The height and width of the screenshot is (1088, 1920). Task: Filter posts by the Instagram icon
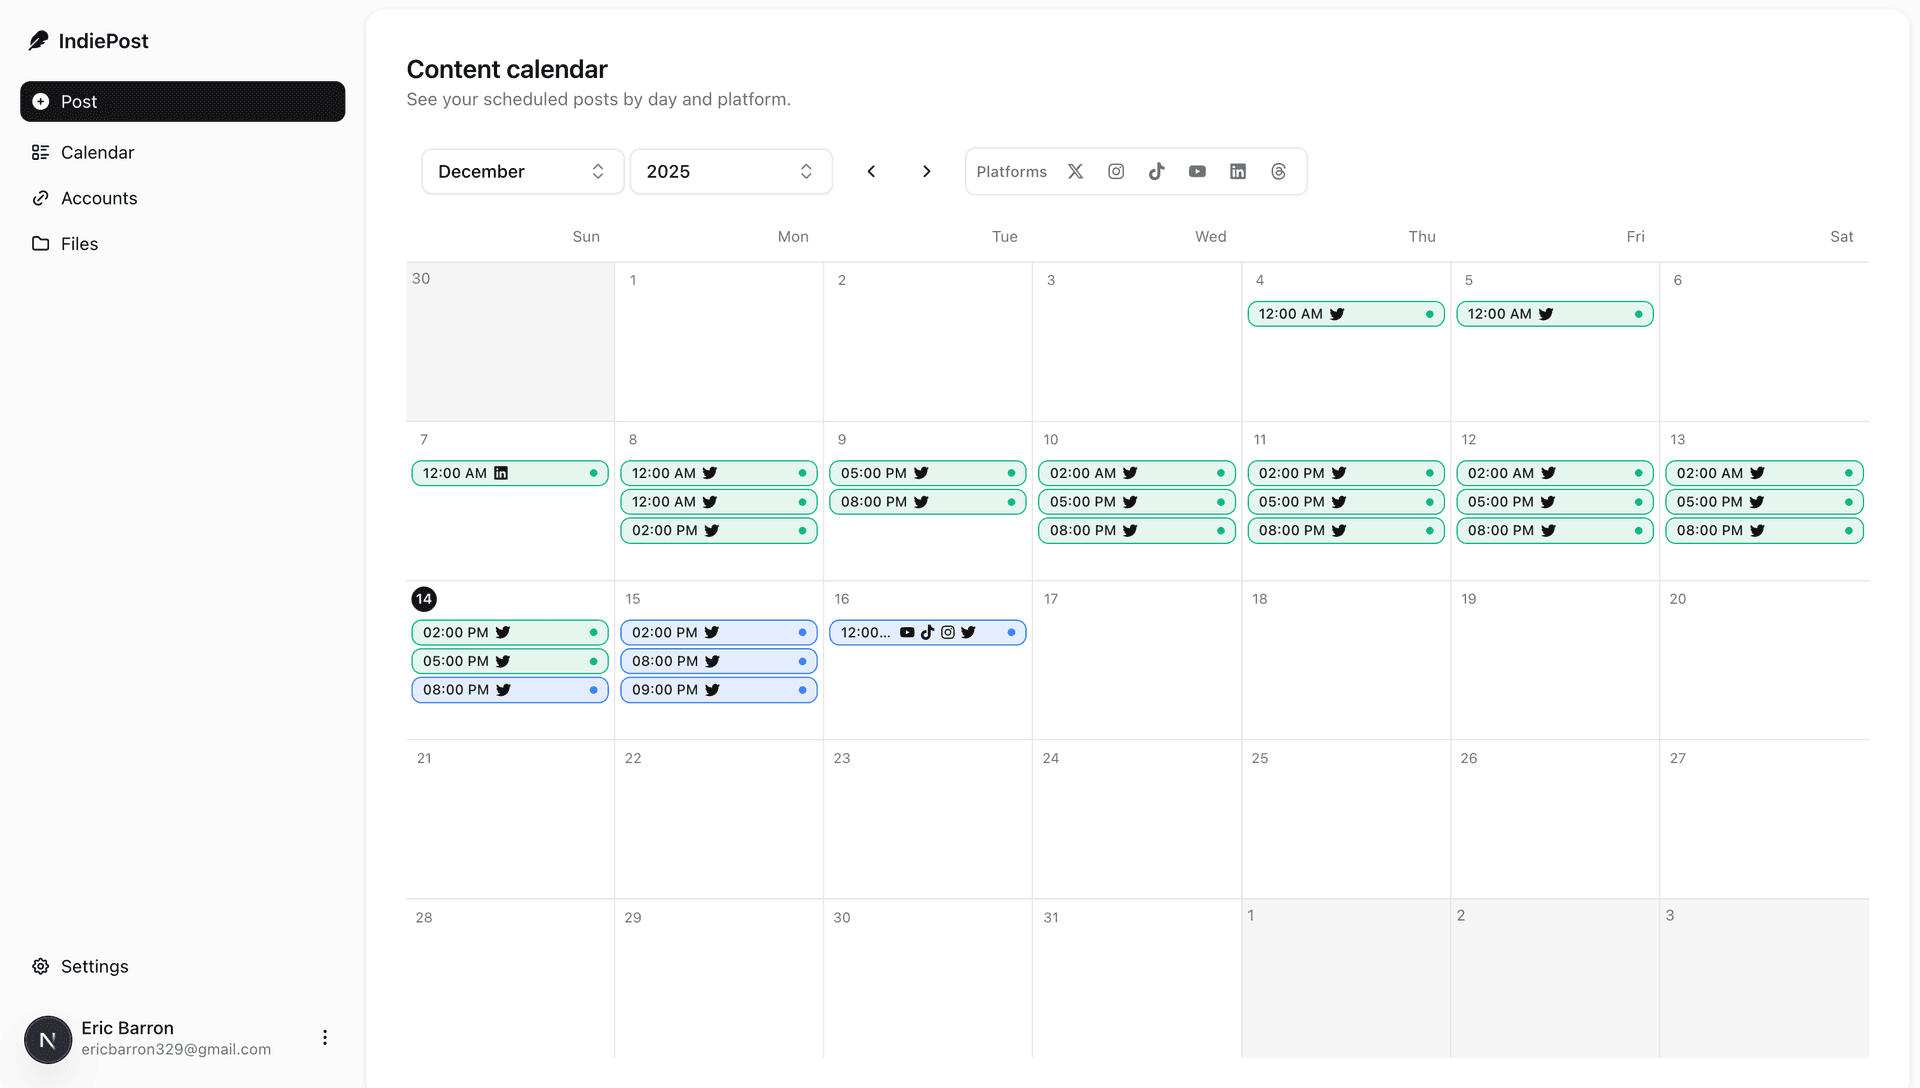point(1116,171)
